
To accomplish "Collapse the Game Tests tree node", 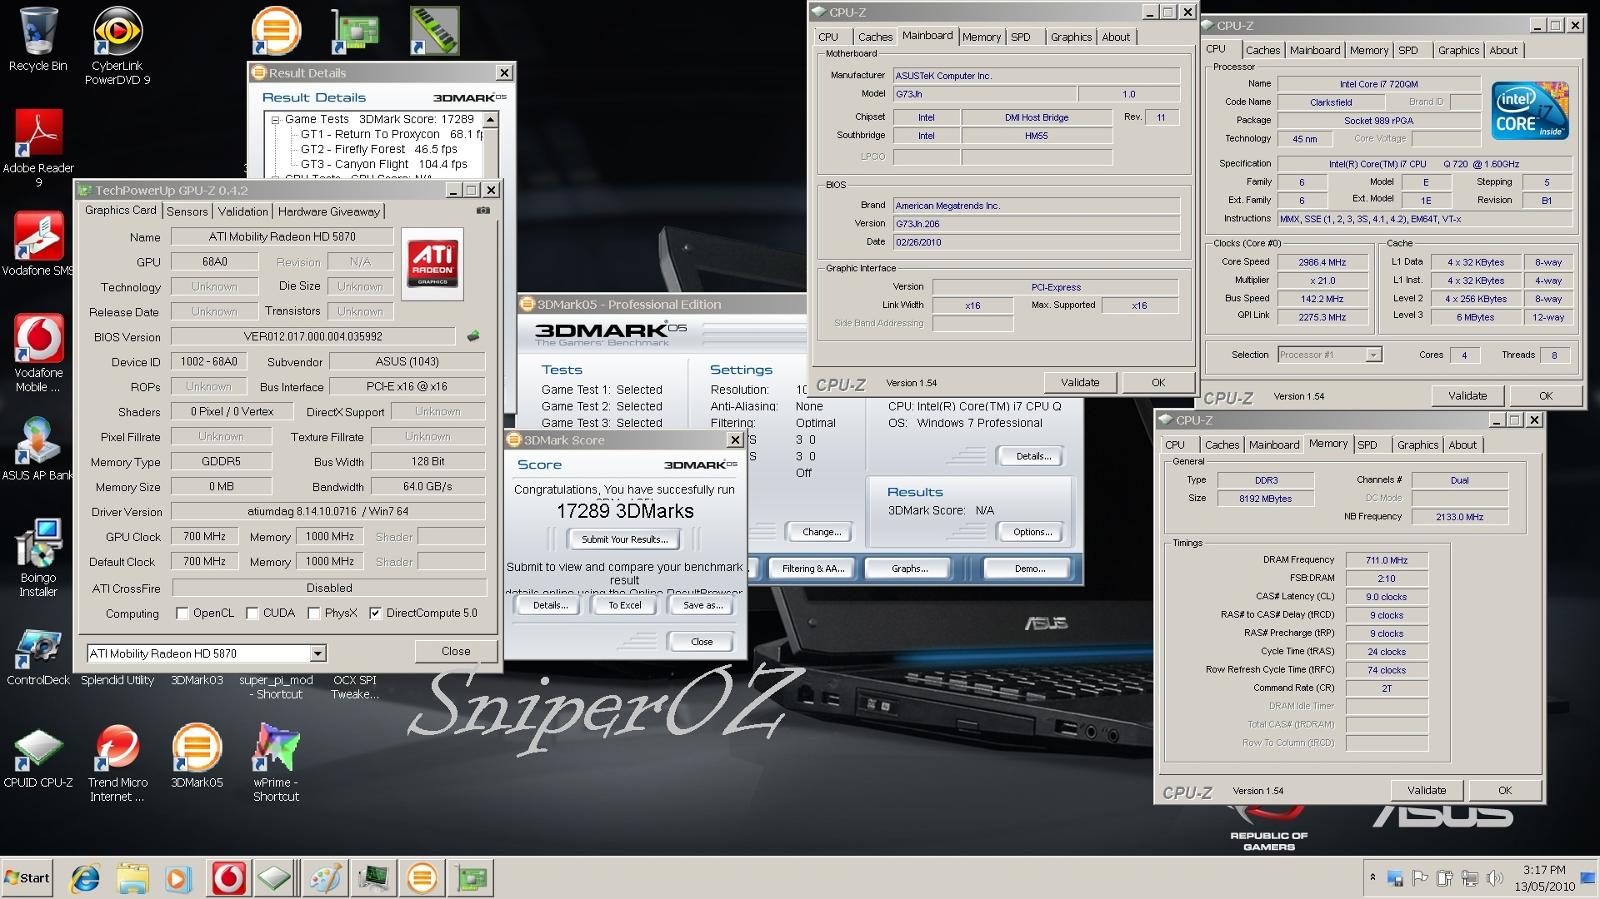I will point(275,119).
